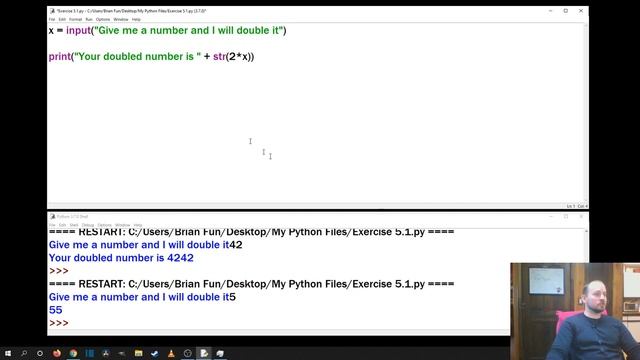Viewport: 640px width, 360px height.
Task: Click the Cortana circle icon in the taskbar
Action: point(40,353)
